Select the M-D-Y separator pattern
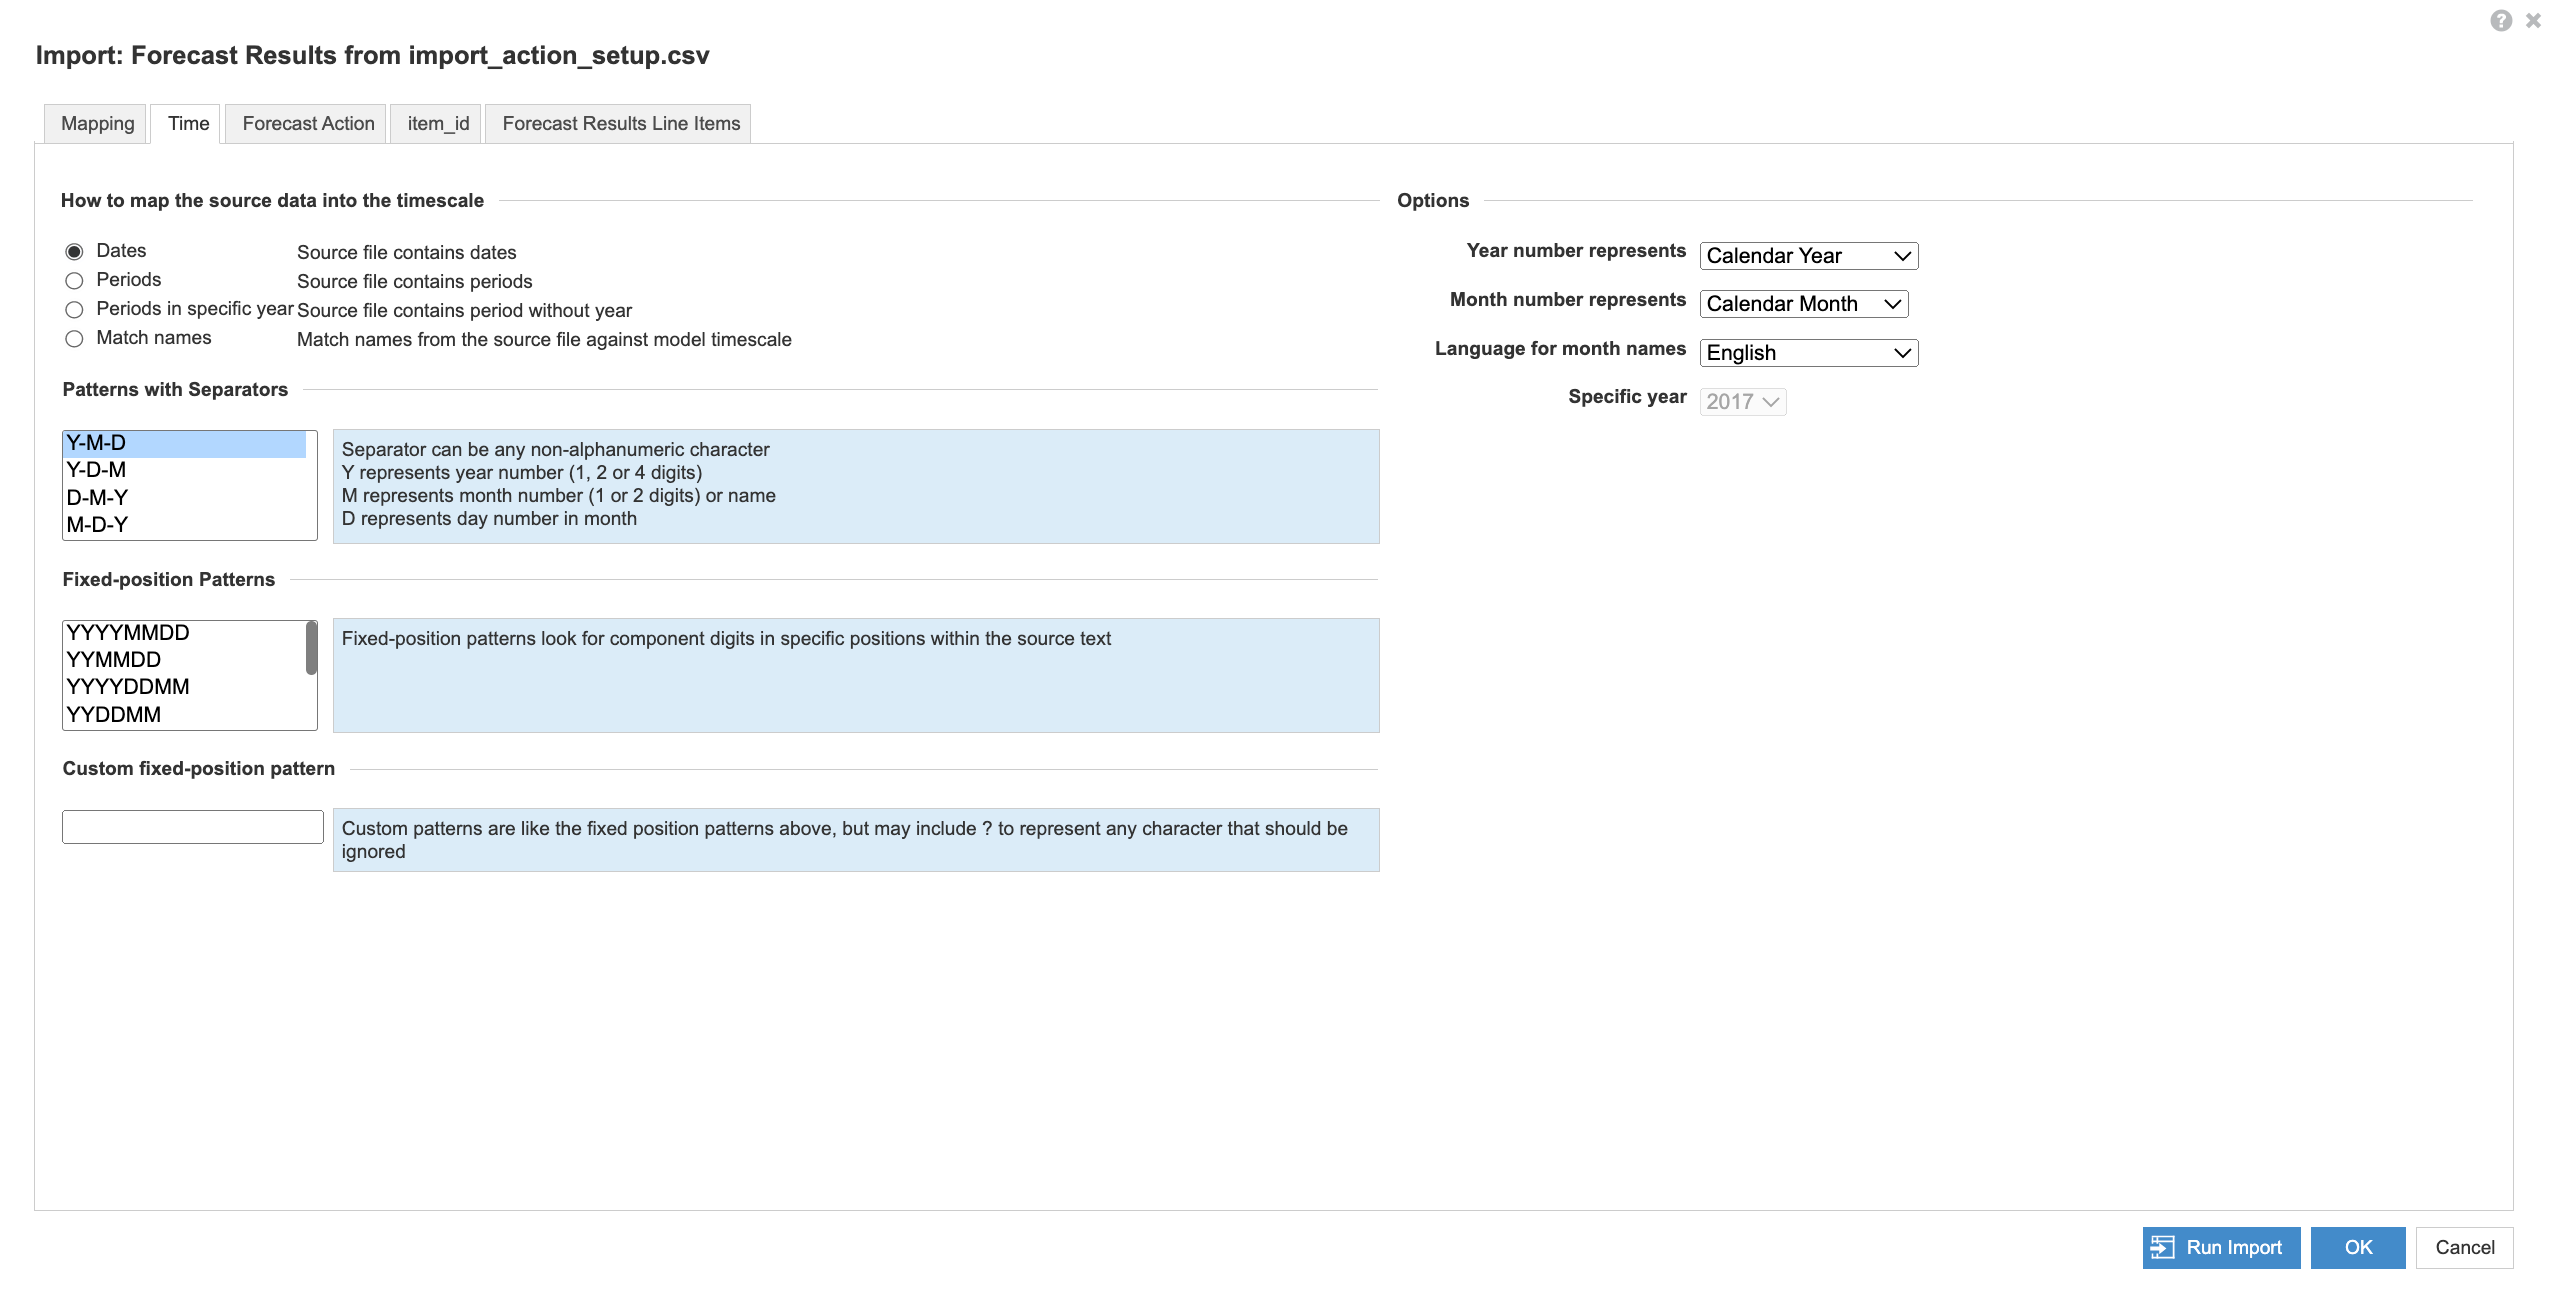Screen dimensions: 2556x1316 coord(181,524)
